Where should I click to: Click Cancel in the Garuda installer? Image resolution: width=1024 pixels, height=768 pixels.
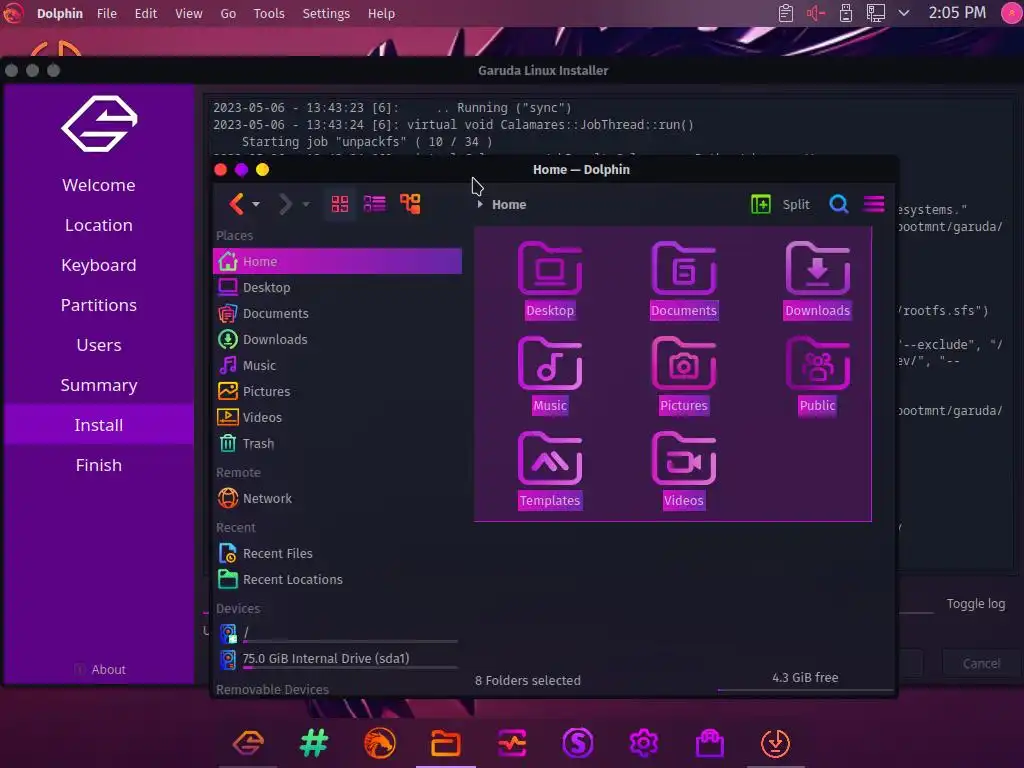click(x=981, y=664)
